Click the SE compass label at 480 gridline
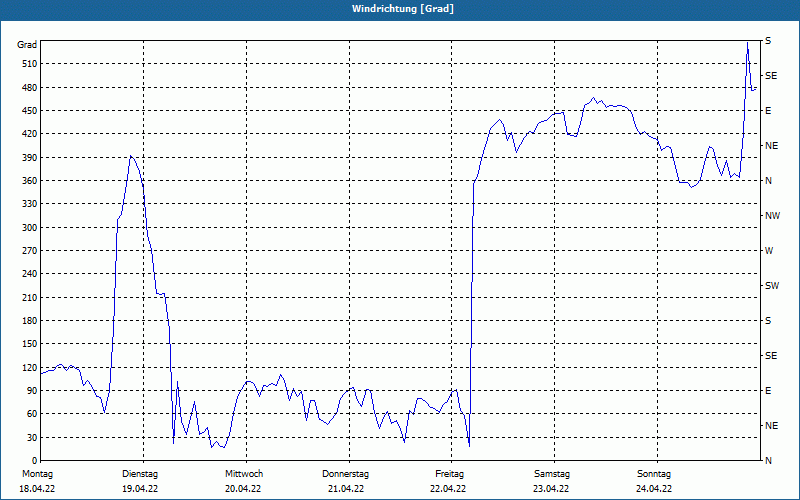 771,76
